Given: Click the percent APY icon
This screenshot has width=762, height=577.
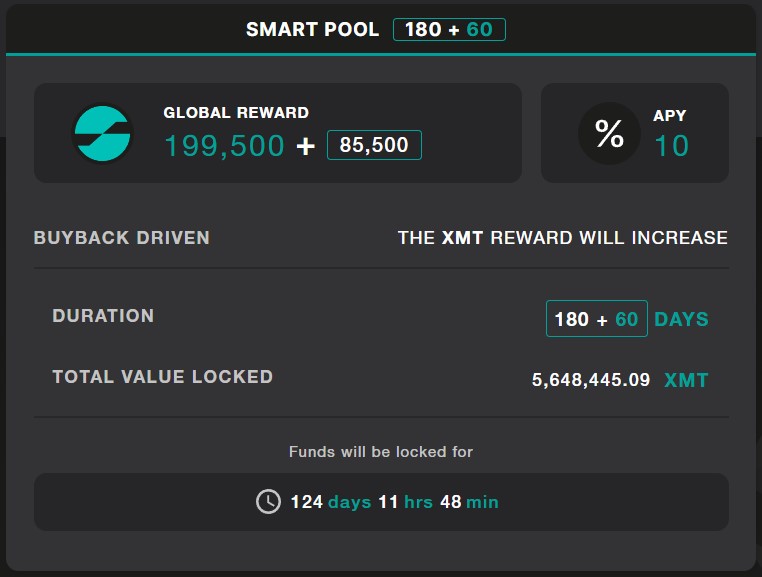Looking at the screenshot, I should pyautogui.click(x=609, y=133).
